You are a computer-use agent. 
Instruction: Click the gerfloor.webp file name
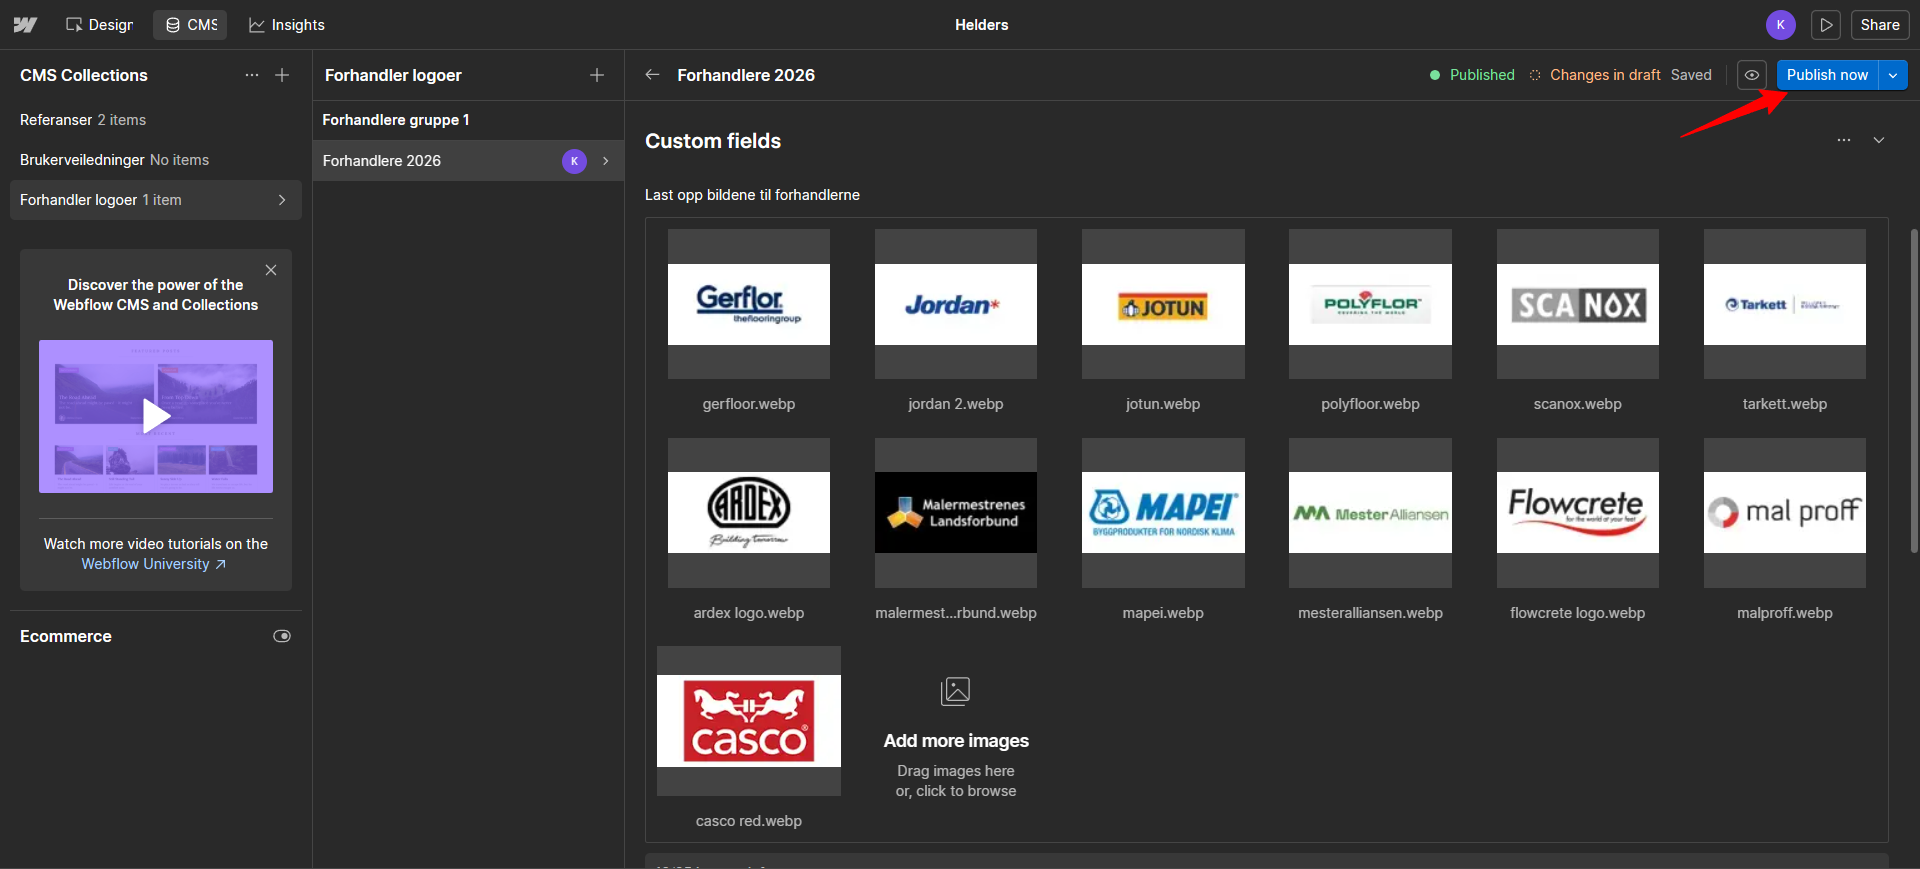click(x=749, y=404)
